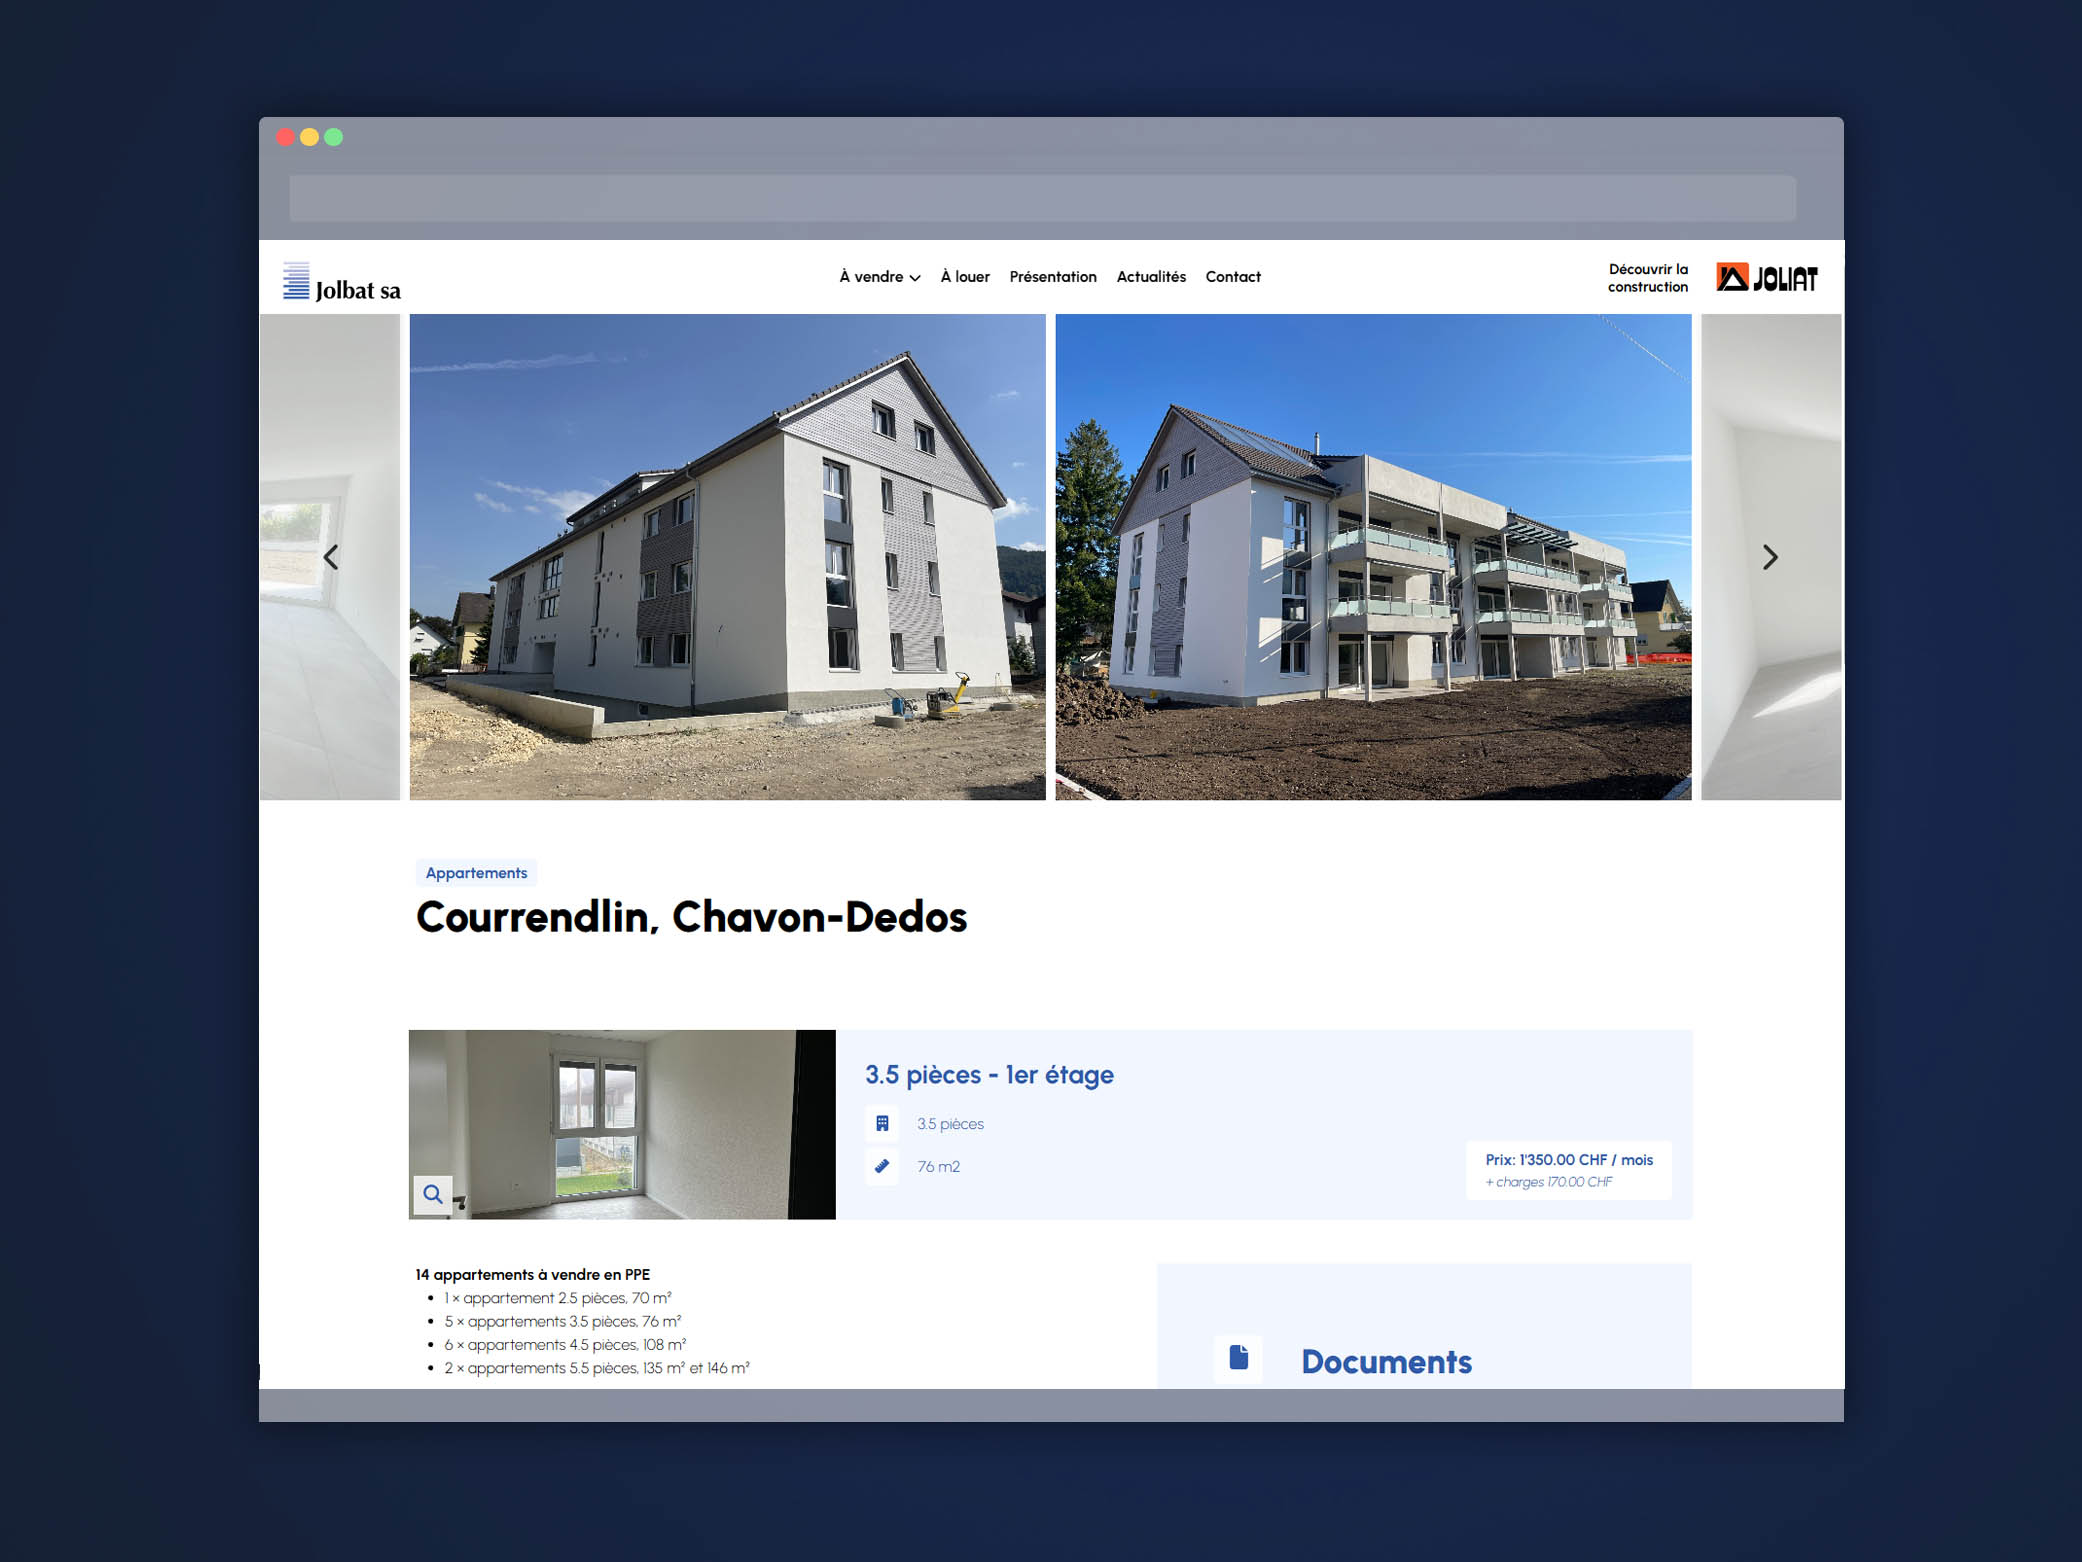This screenshot has height=1562, width=2082.
Task: Open the "3.5 pièces - 1er étage" listing
Action: coord(989,1074)
